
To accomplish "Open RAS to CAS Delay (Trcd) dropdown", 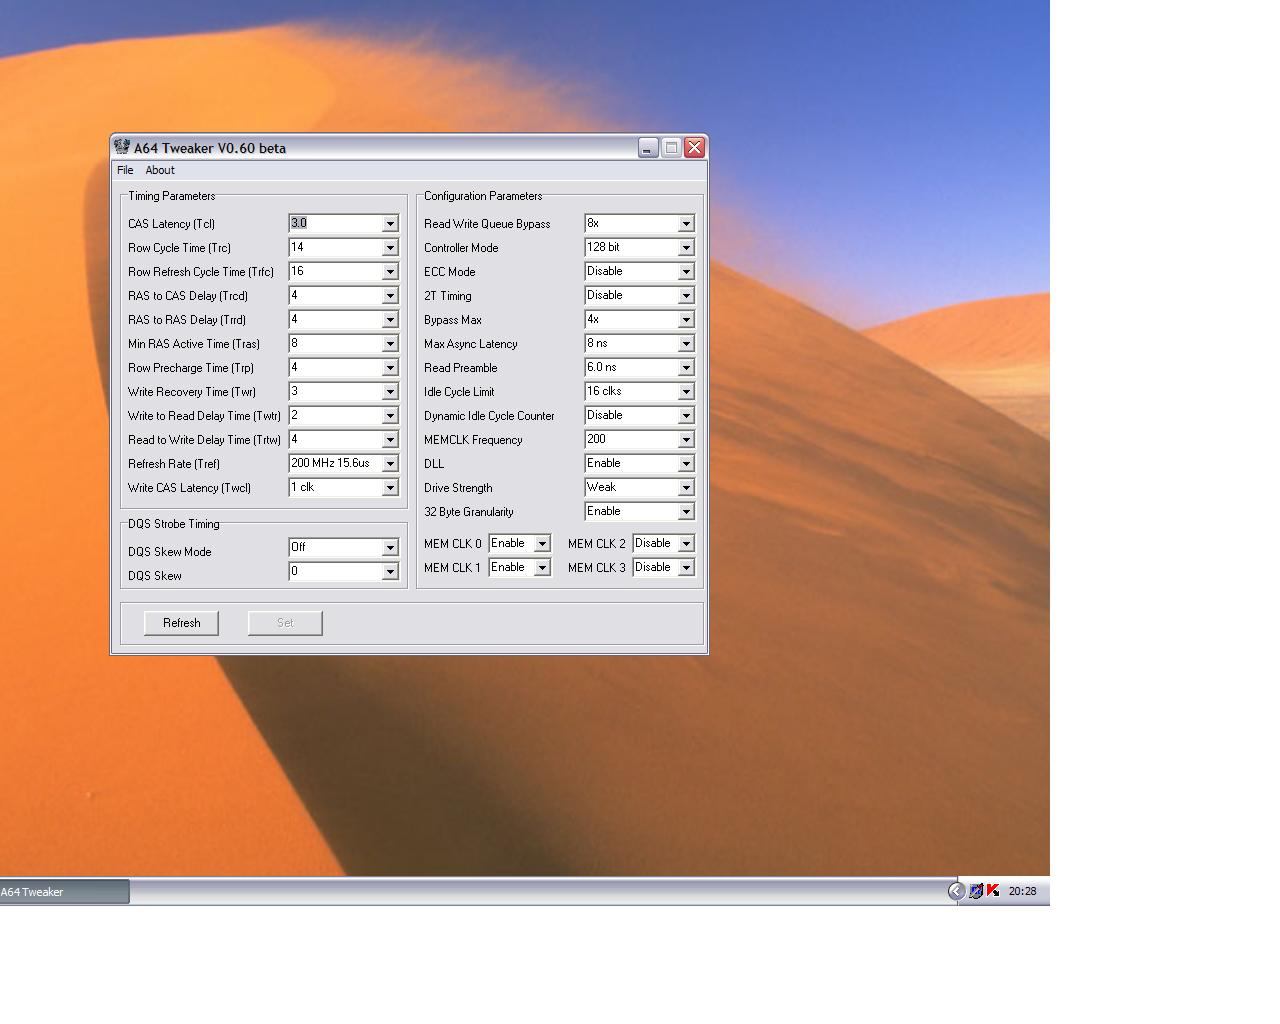I will click(390, 296).
